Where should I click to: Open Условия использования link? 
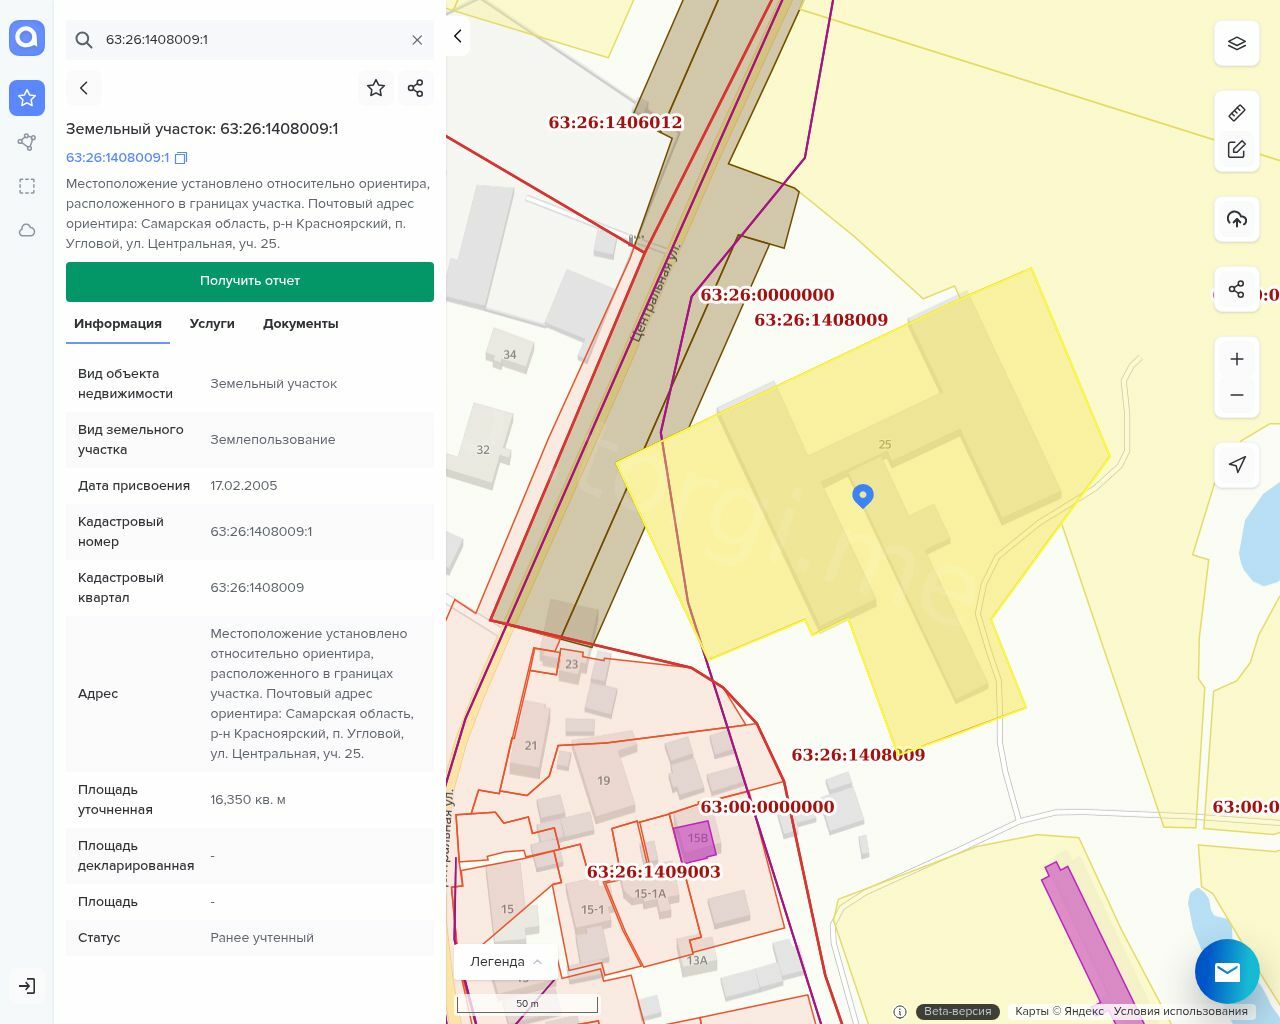point(1180,1011)
